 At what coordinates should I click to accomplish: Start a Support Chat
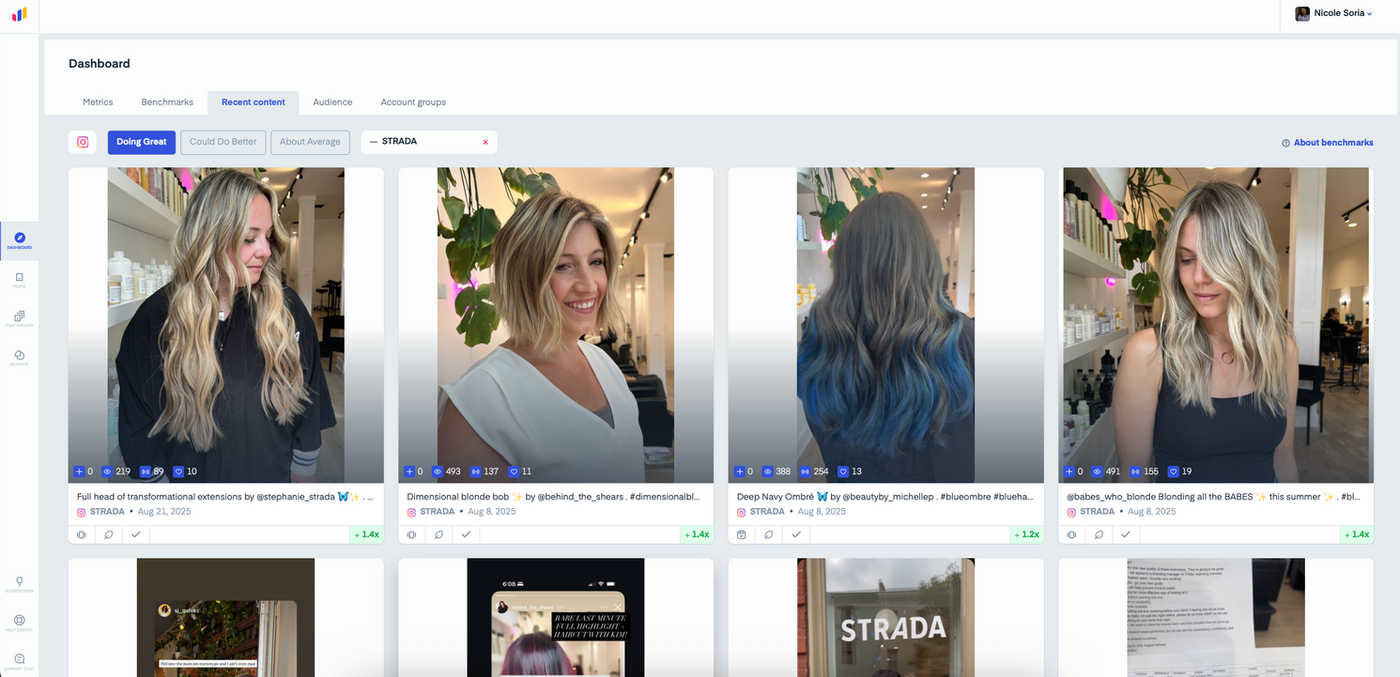tap(19, 661)
